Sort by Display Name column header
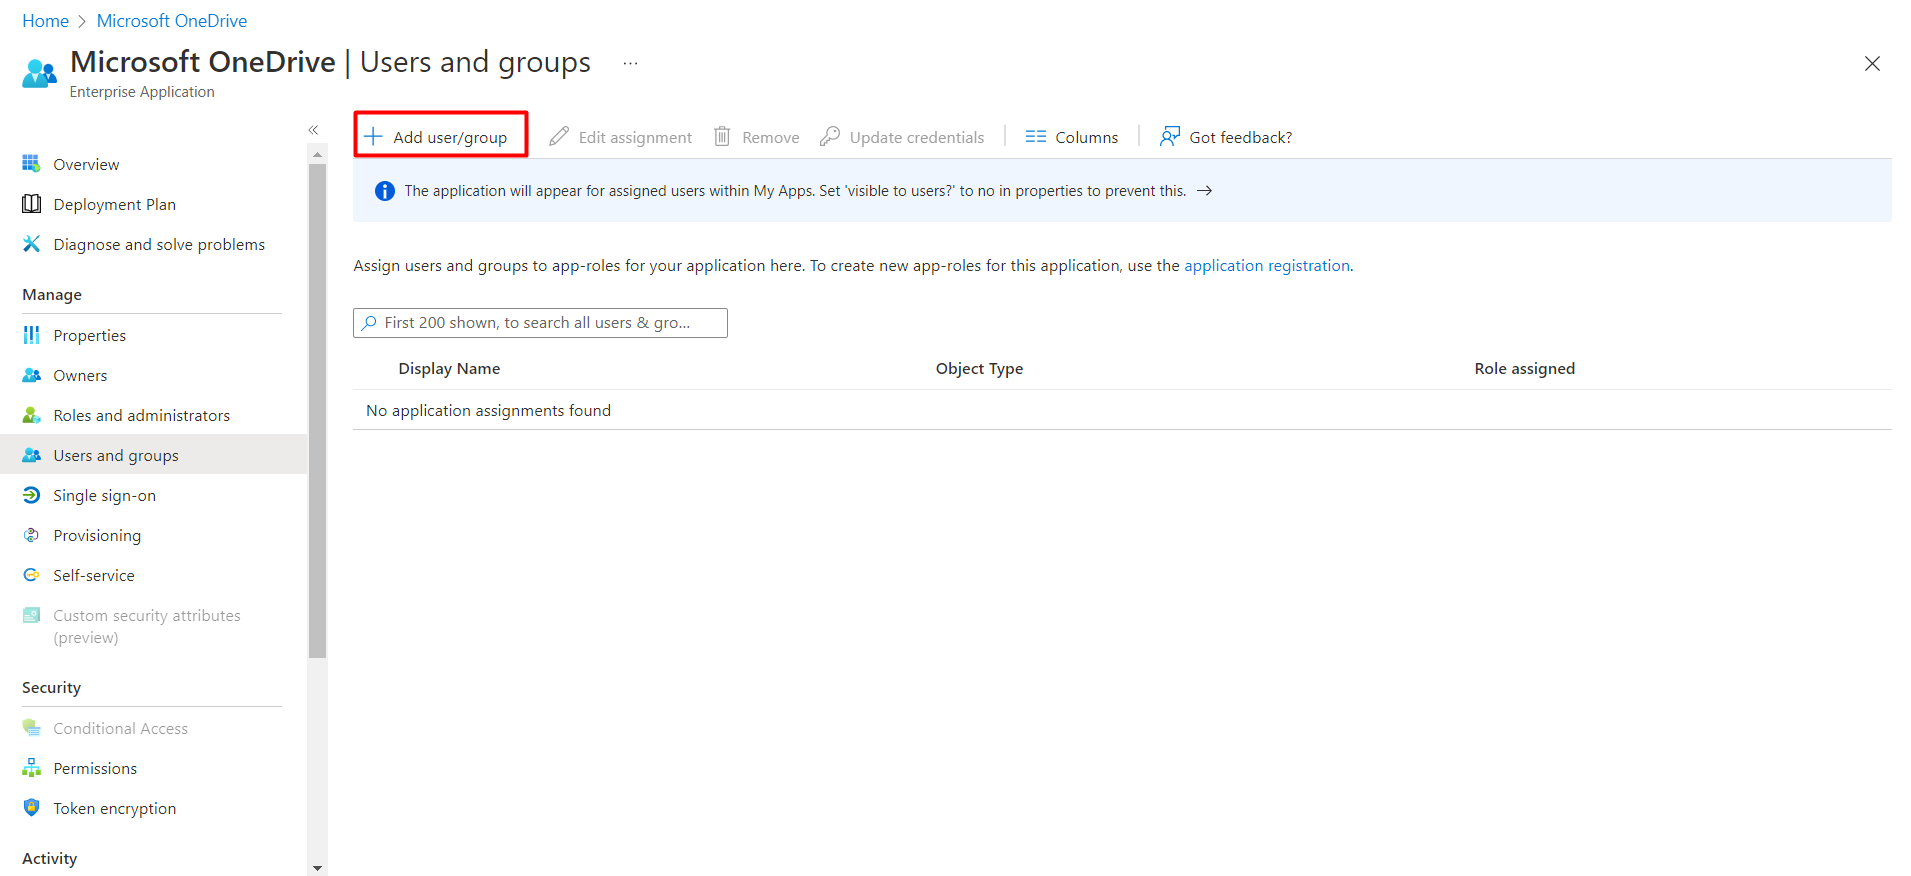1911x876 pixels. (x=449, y=368)
